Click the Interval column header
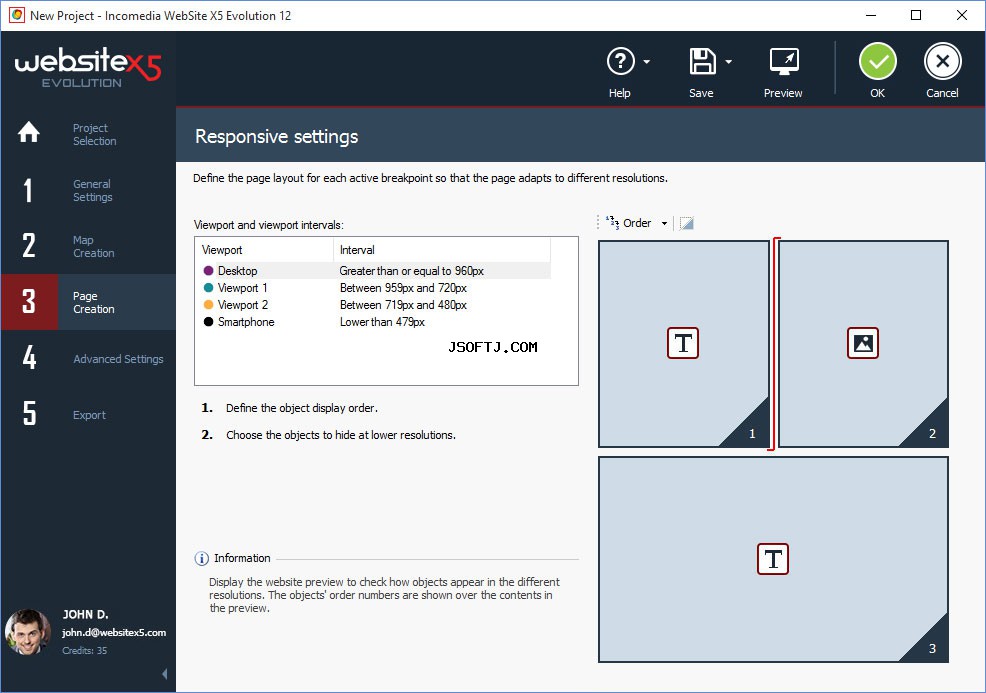Viewport: 986px width, 693px height. 442,250
